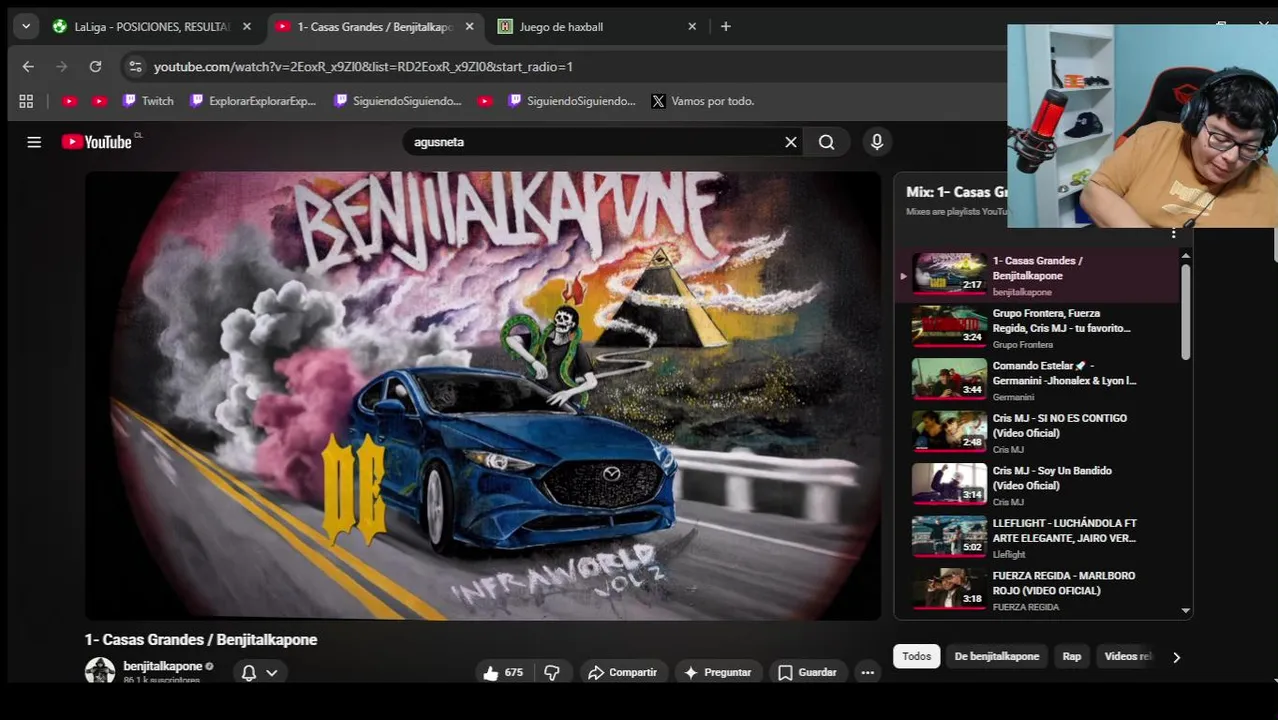Open the YouTube bookmark before second Siguiendo
Viewport: 1278px width, 720px height.
[x=485, y=101]
